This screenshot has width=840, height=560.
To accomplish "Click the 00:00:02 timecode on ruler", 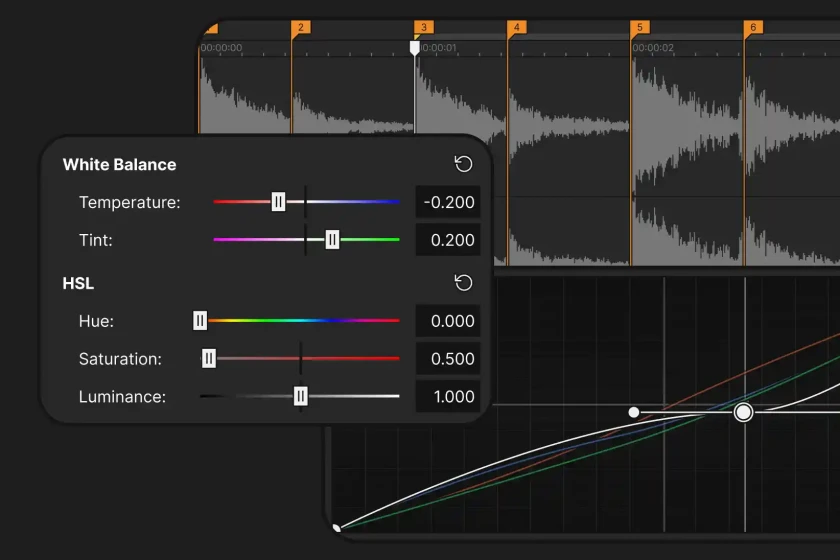I will pyautogui.click(x=653, y=48).
